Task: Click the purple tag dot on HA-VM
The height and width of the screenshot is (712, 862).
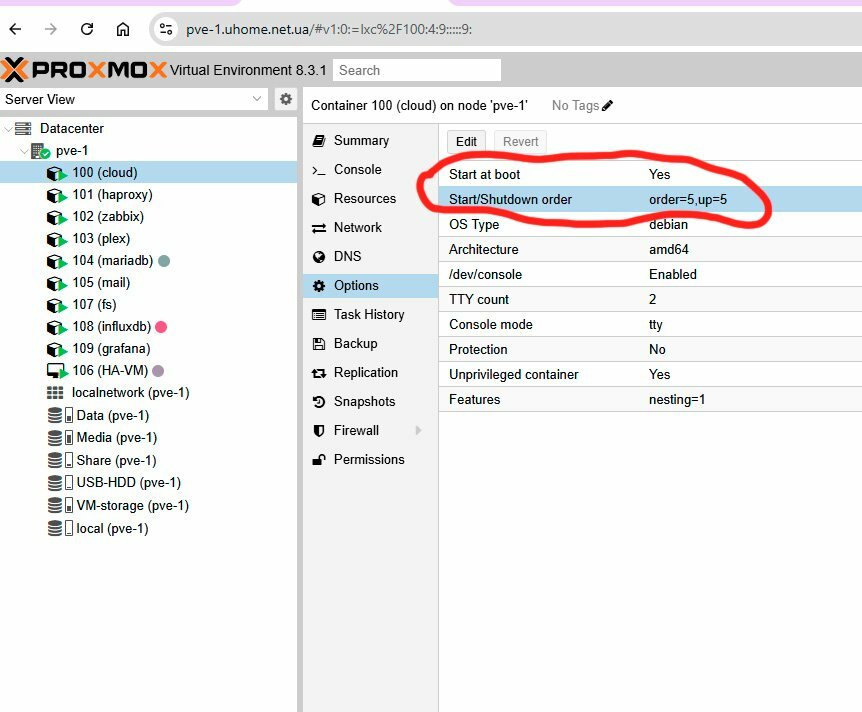Action: click(158, 371)
